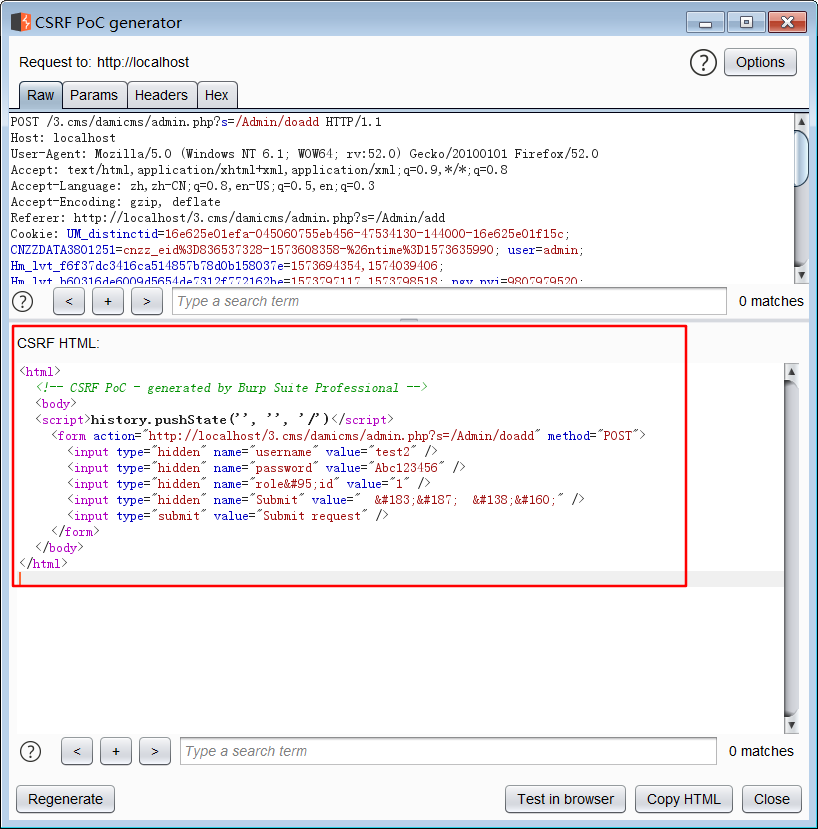
Task: Click the Copy HTML button
Action: 684,799
